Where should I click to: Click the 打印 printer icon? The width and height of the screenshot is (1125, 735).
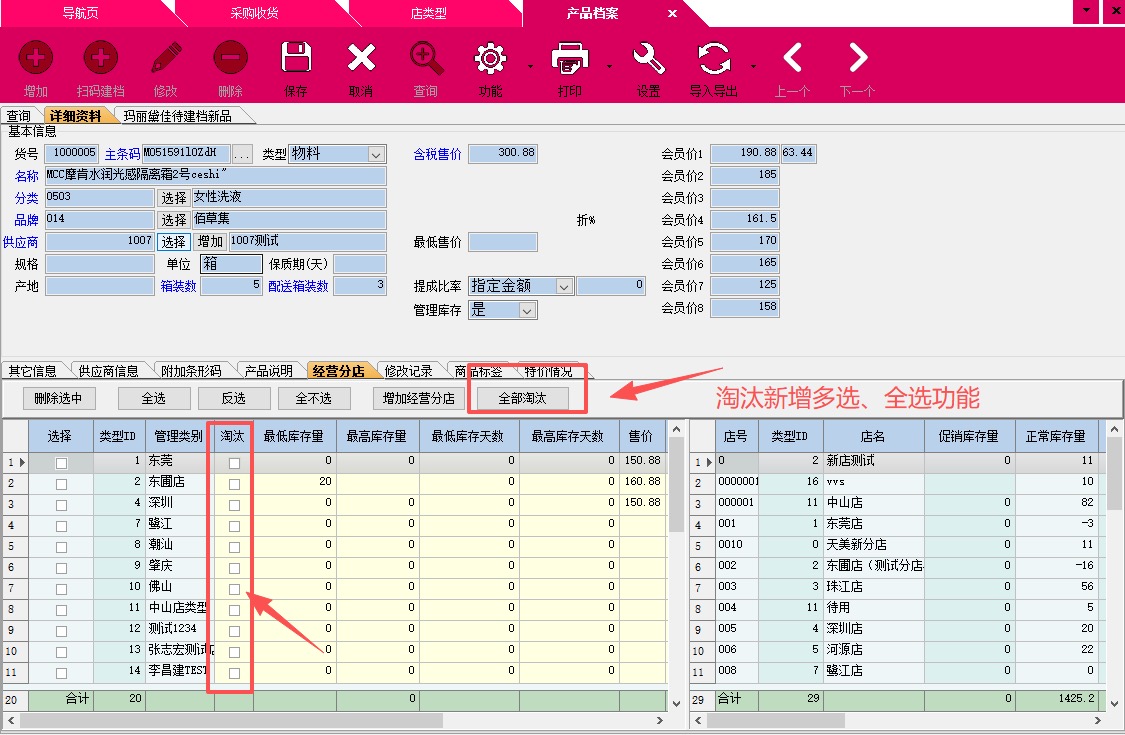569,59
